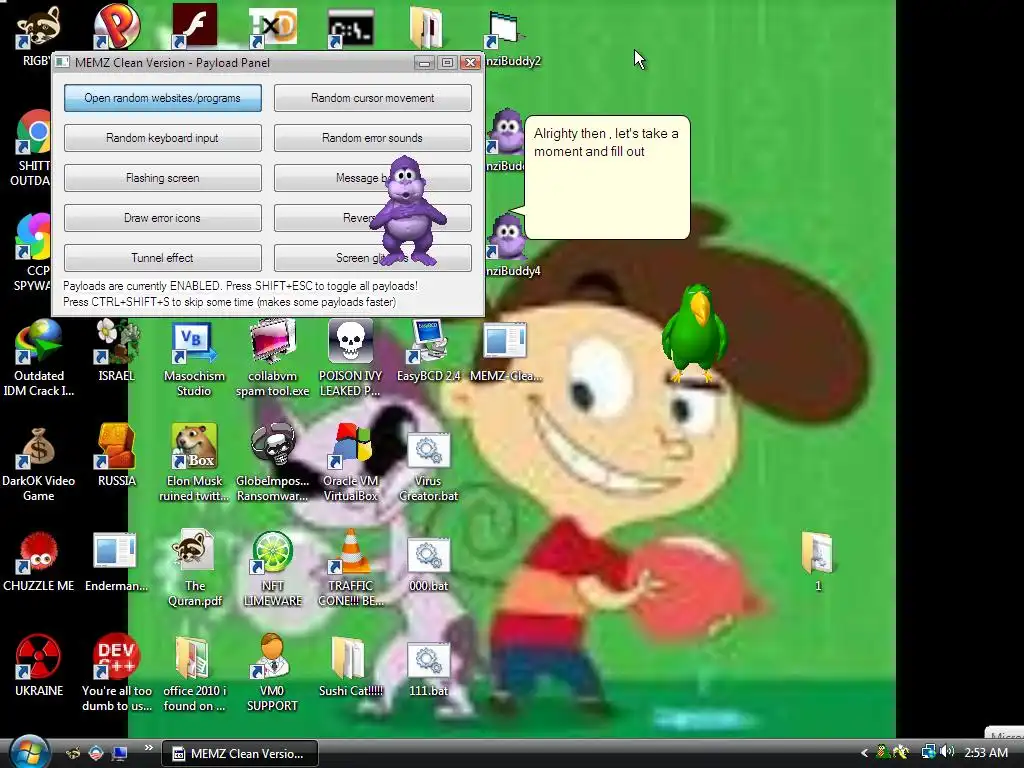Show hidden tray icons arrow
The image size is (1024, 768).
864,753
